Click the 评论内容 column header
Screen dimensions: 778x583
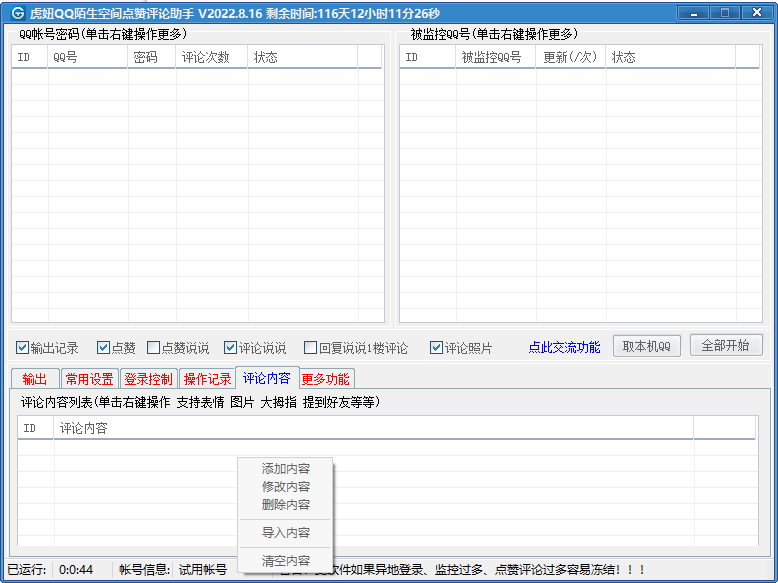pyautogui.click(x=374, y=428)
